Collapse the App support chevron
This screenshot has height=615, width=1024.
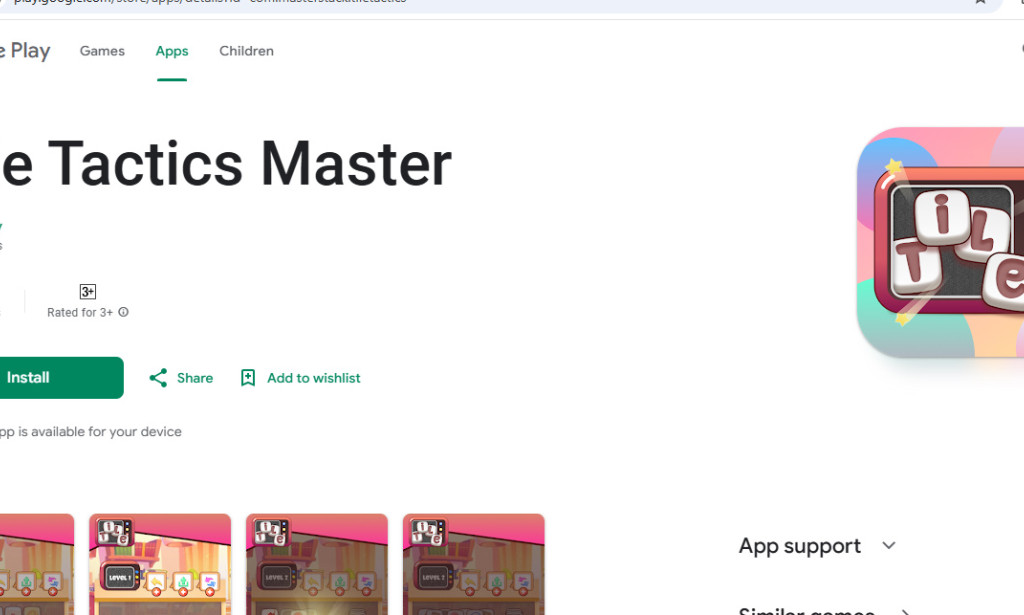(x=888, y=546)
